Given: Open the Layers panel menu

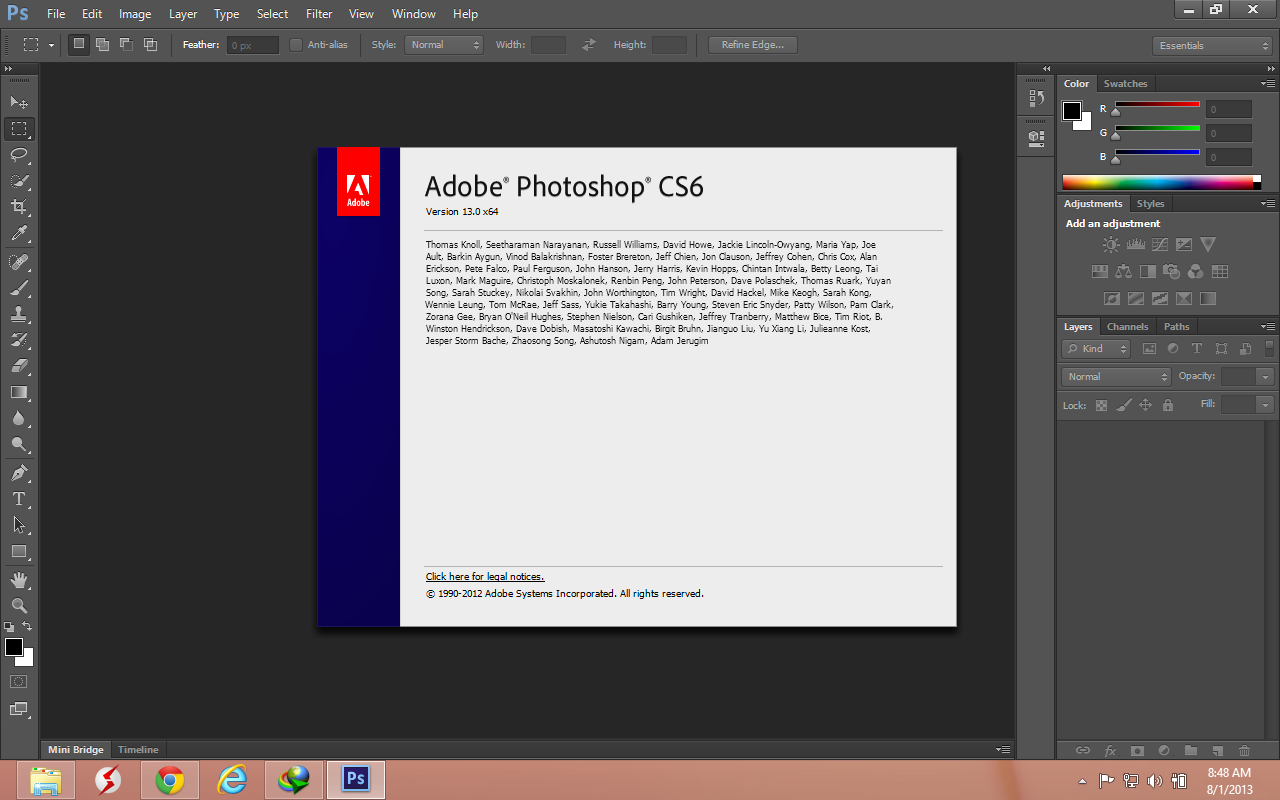Looking at the screenshot, I should coord(1268,327).
